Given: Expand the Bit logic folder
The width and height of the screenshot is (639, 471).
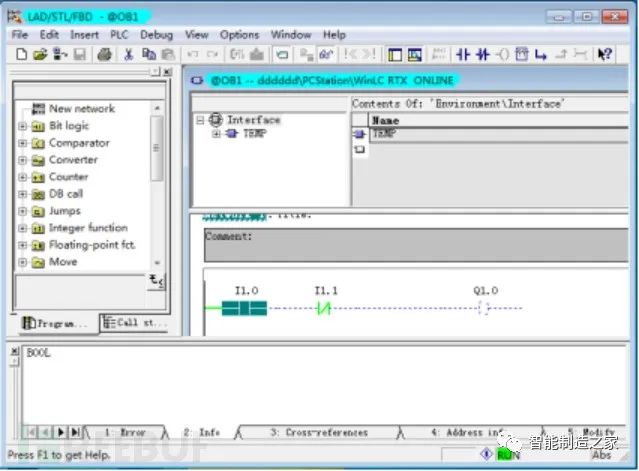Looking at the screenshot, I should [22, 126].
